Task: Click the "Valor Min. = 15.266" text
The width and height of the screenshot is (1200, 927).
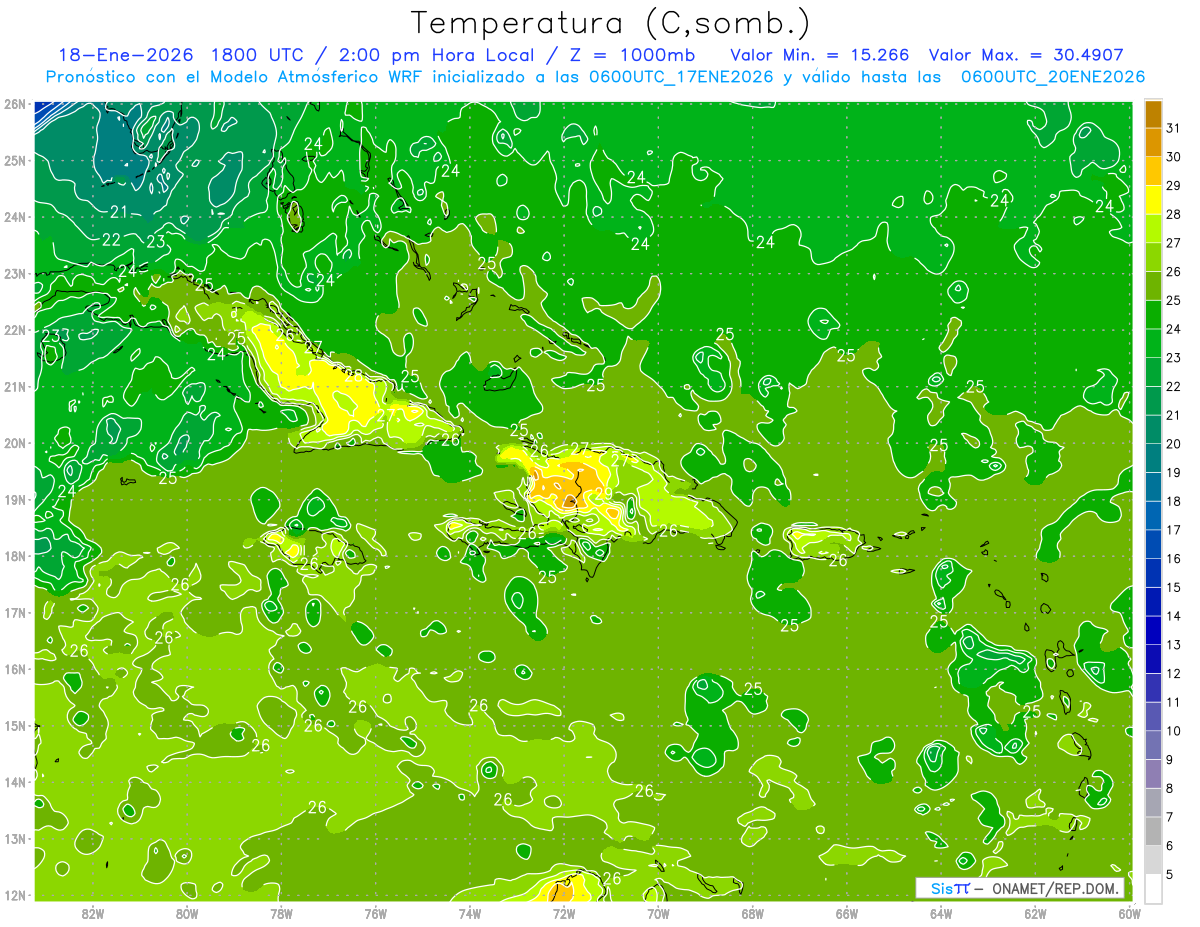Action: point(820,55)
